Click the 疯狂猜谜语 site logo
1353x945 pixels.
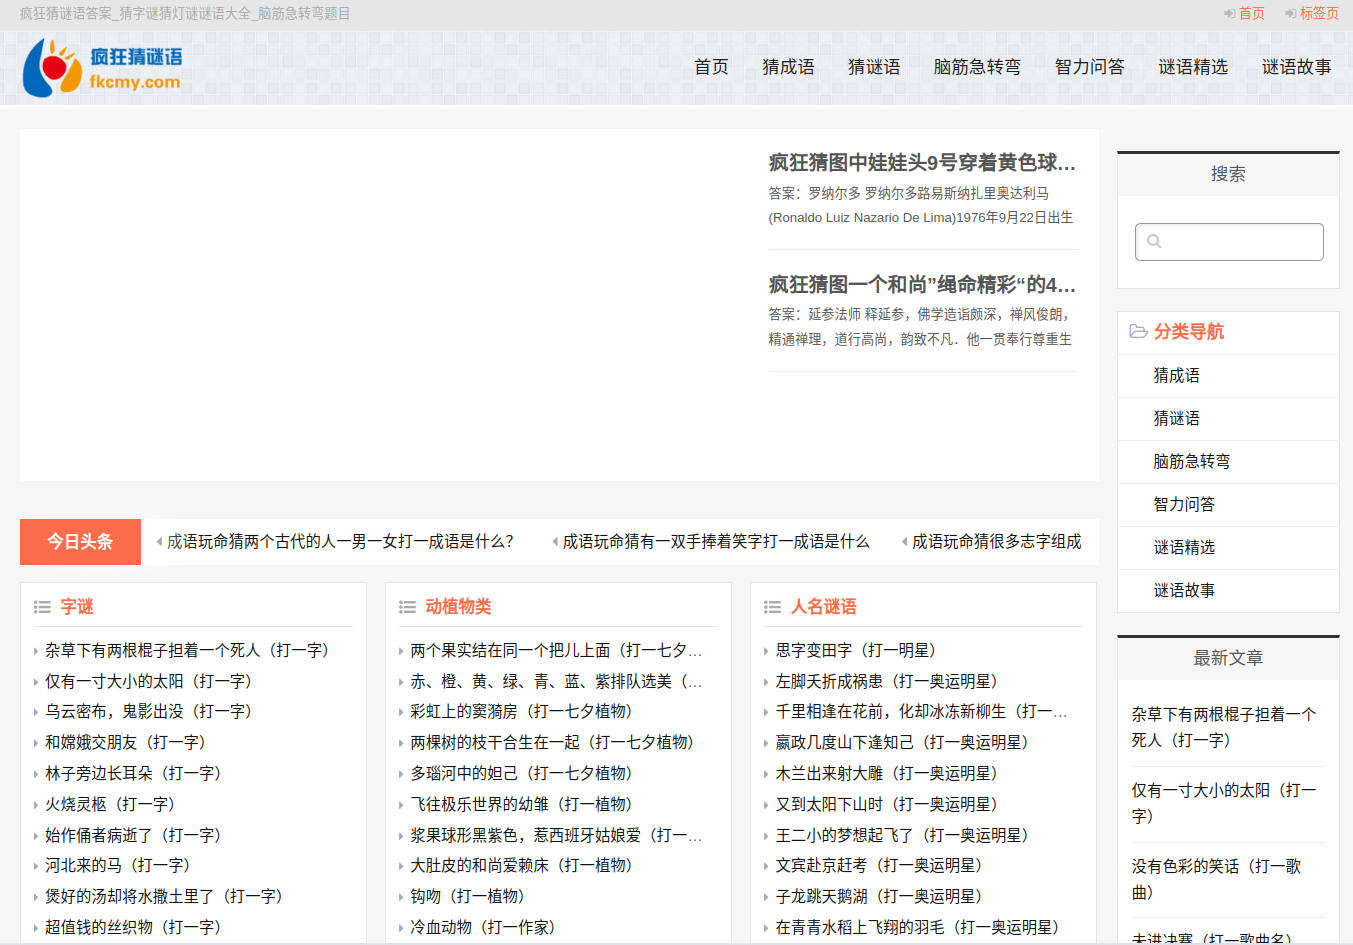click(102, 68)
